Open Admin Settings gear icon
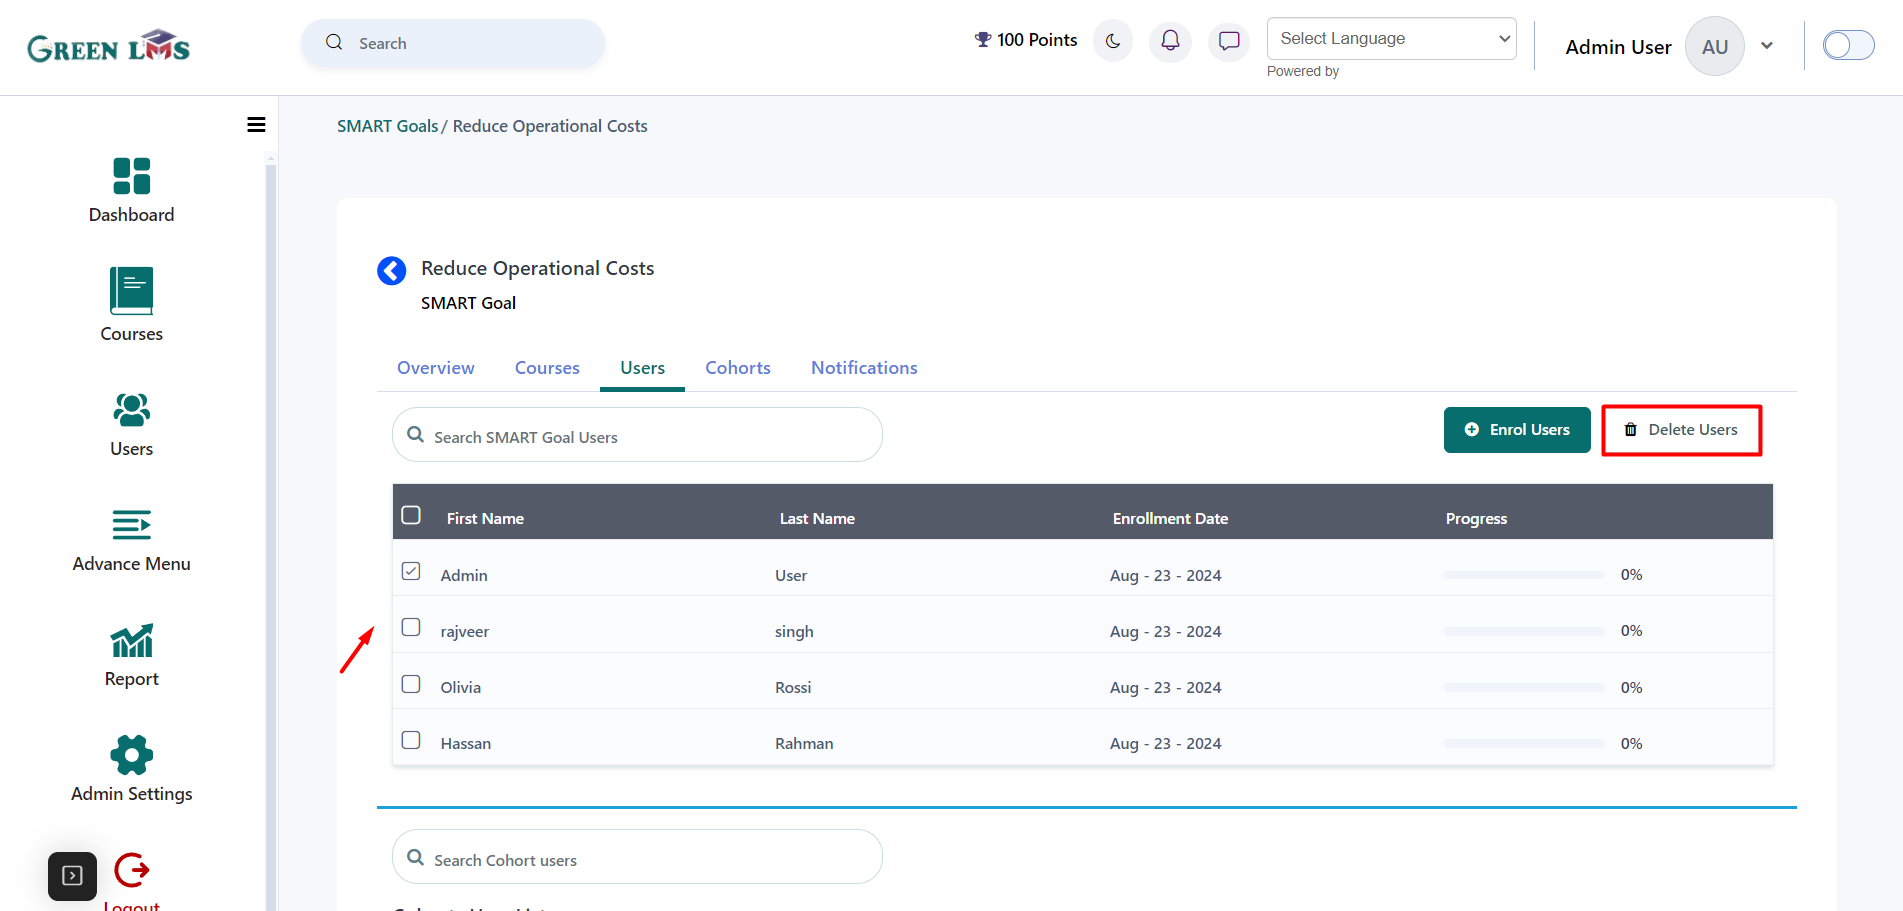This screenshot has height=911, width=1903. click(x=131, y=755)
